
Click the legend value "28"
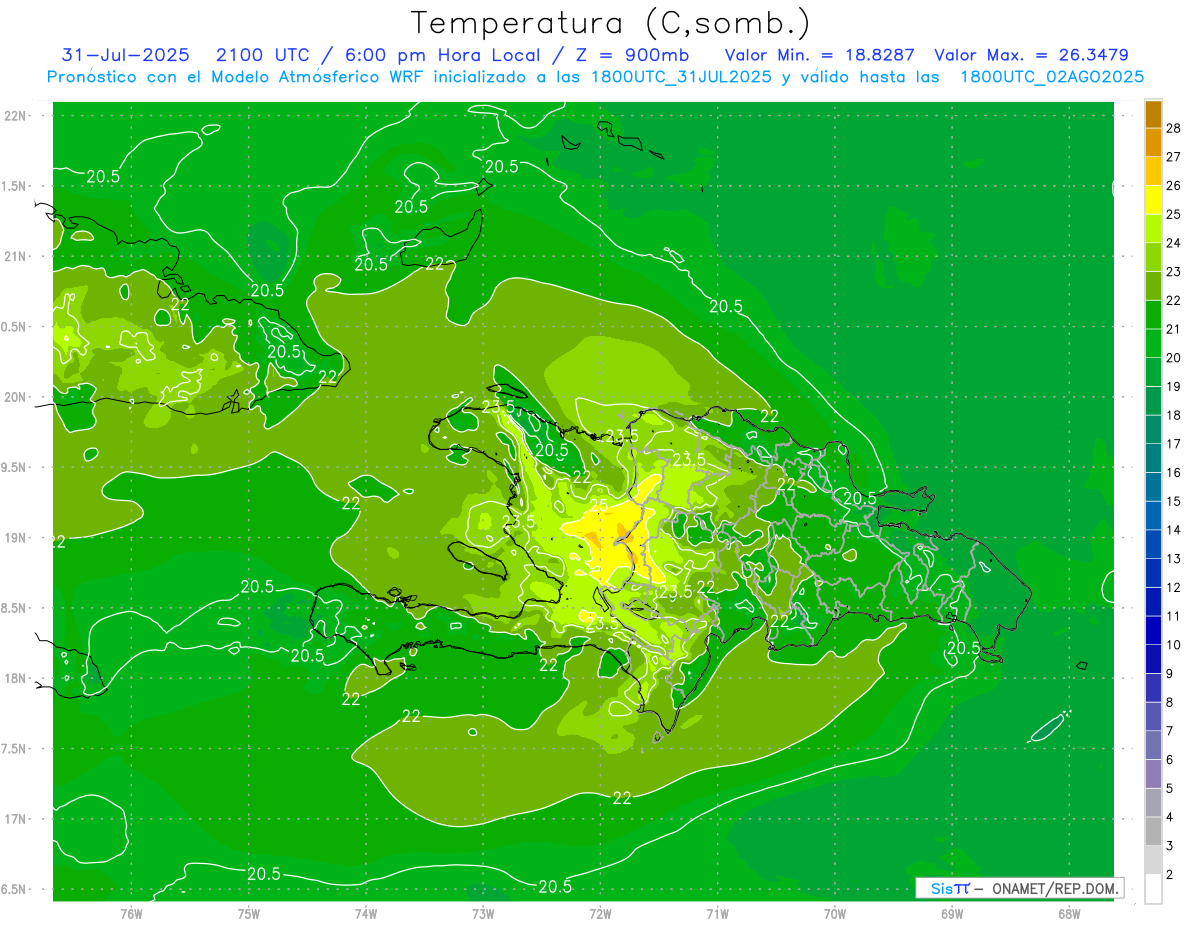point(1174,128)
